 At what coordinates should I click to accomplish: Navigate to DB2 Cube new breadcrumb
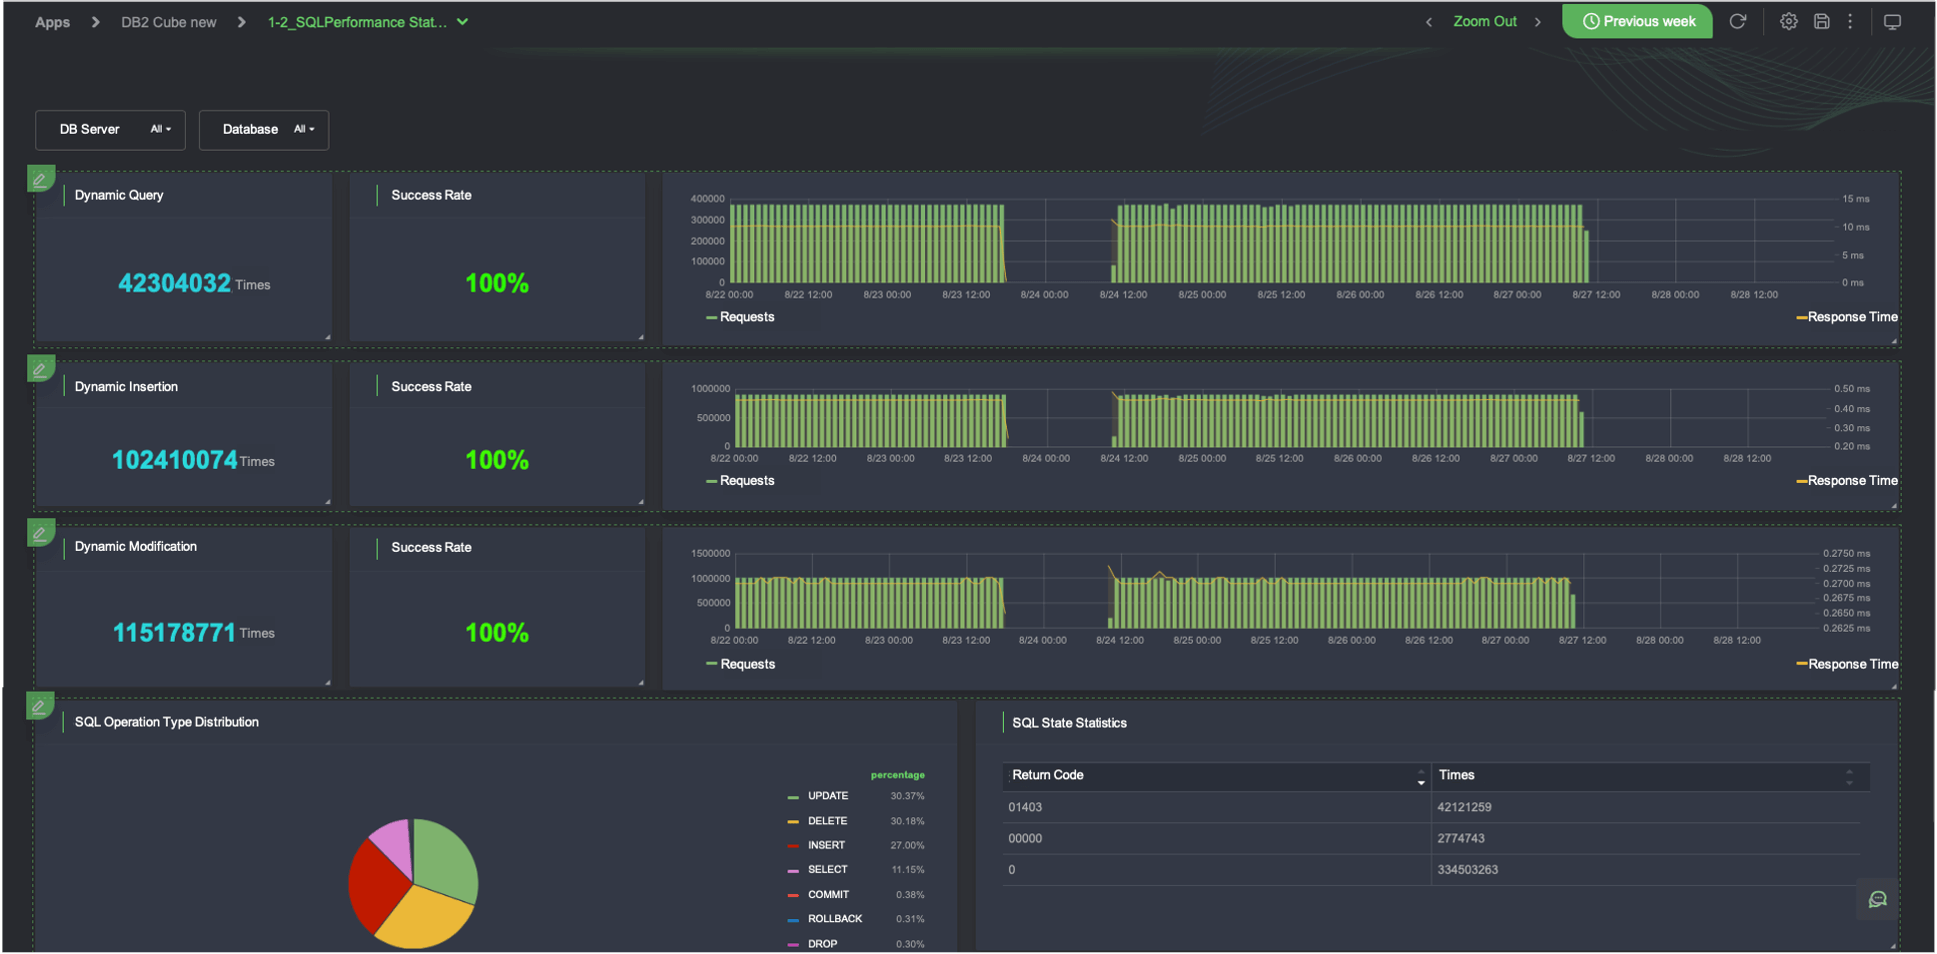click(168, 22)
